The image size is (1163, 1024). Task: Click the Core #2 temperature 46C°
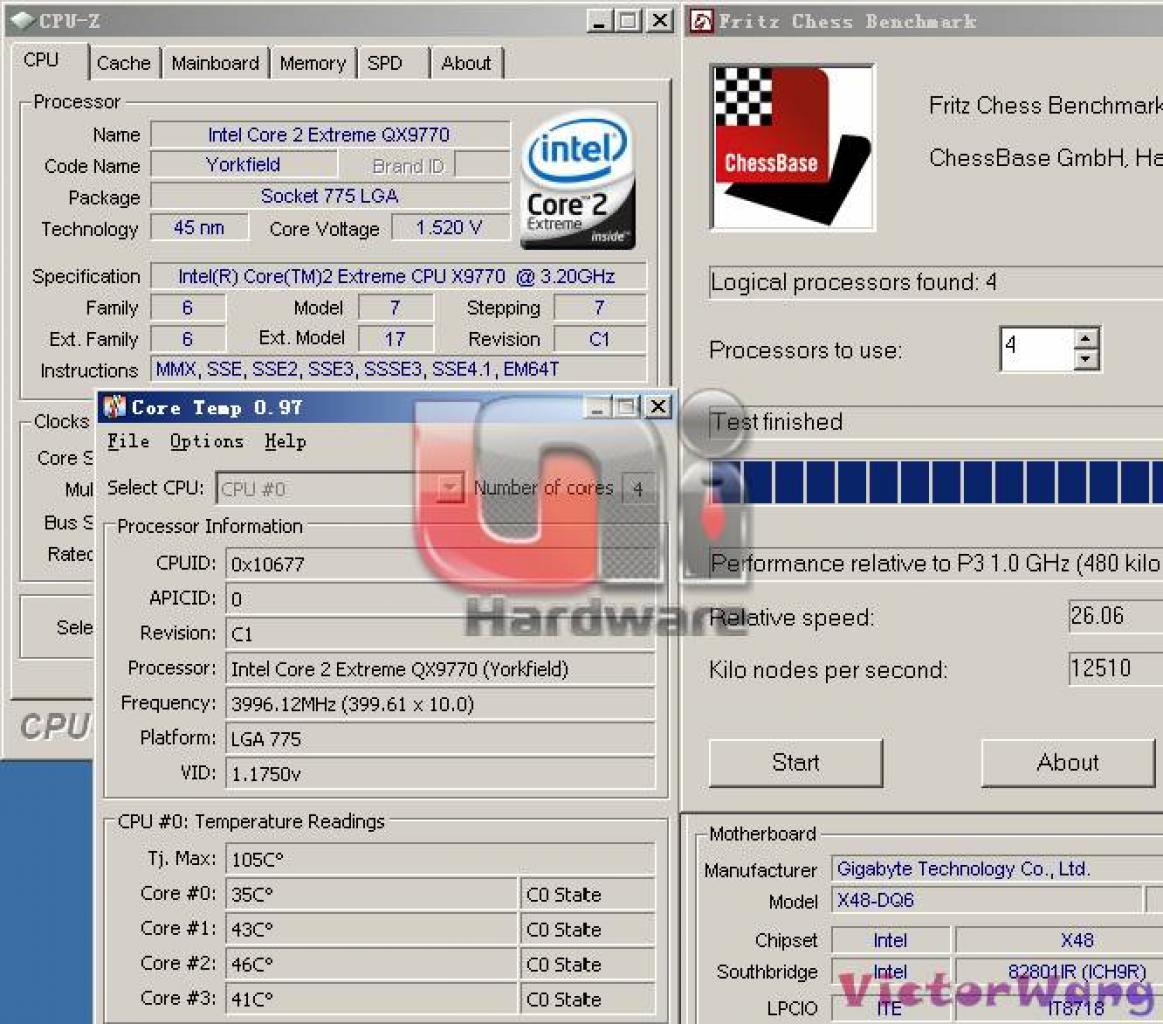pyautogui.click(x=371, y=964)
